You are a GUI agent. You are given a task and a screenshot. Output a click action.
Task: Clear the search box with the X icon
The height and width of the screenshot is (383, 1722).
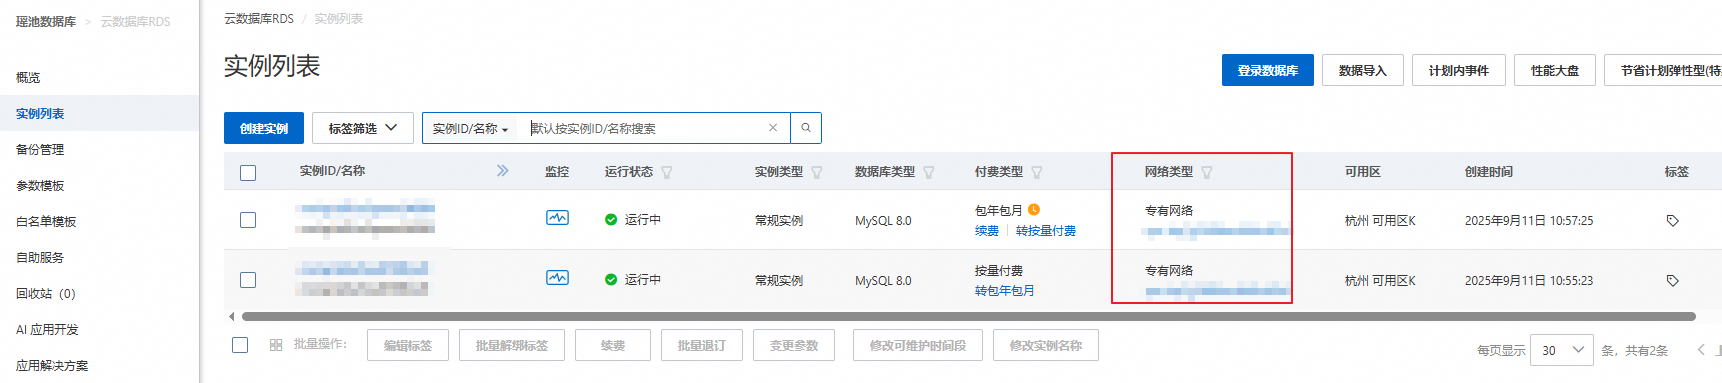point(773,128)
